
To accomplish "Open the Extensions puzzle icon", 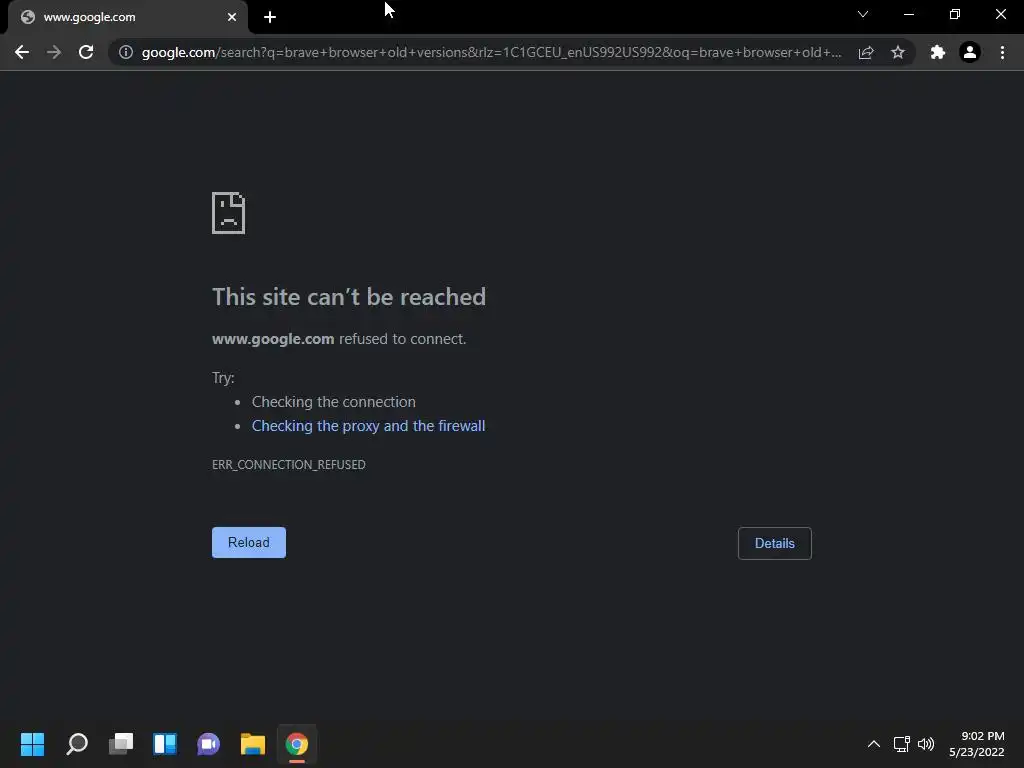I will 938,52.
